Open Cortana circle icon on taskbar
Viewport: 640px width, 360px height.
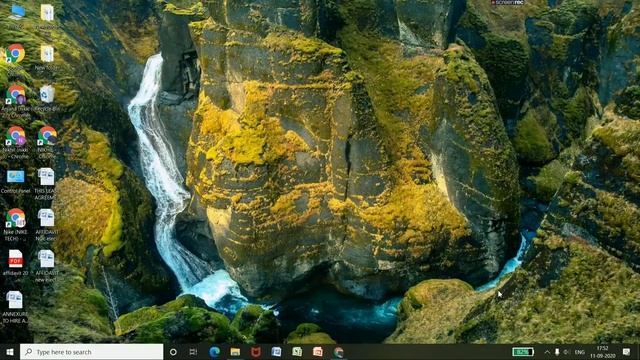tap(173, 352)
